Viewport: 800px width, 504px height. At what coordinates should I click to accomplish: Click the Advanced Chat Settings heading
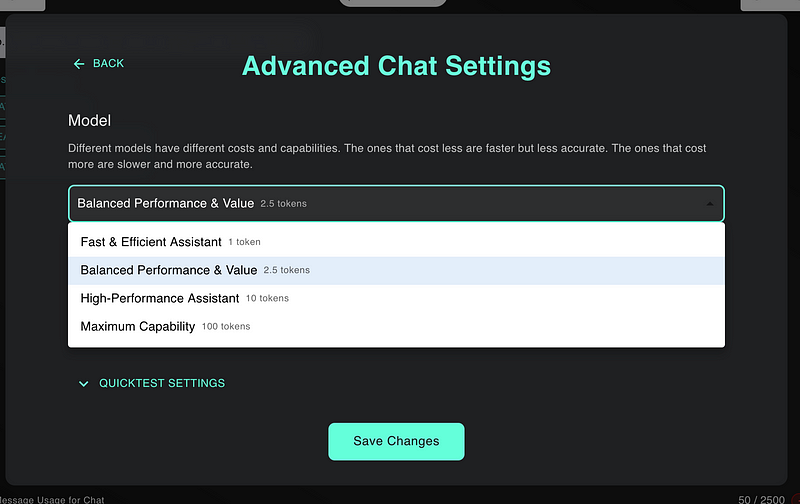(x=396, y=66)
